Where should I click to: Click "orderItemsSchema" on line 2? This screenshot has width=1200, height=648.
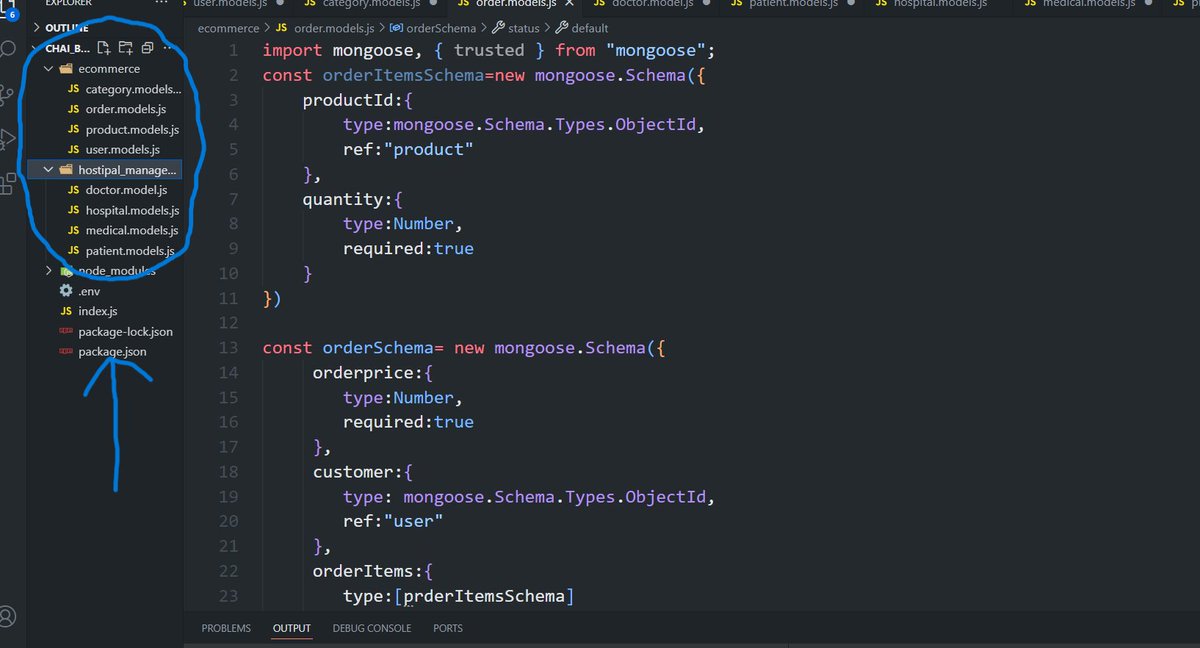(x=403, y=75)
